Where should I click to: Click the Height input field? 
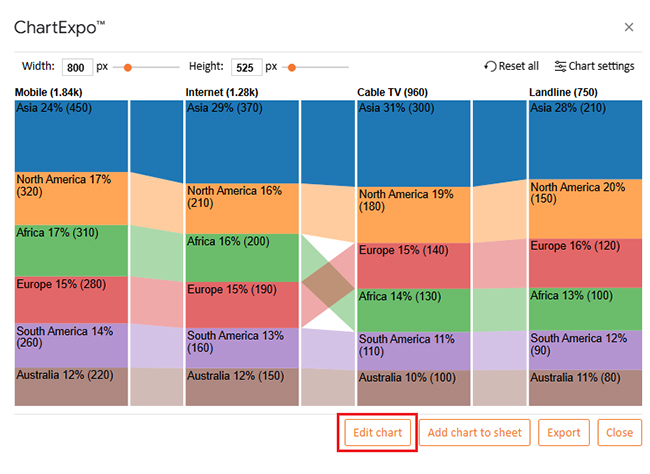click(x=245, y=68)
